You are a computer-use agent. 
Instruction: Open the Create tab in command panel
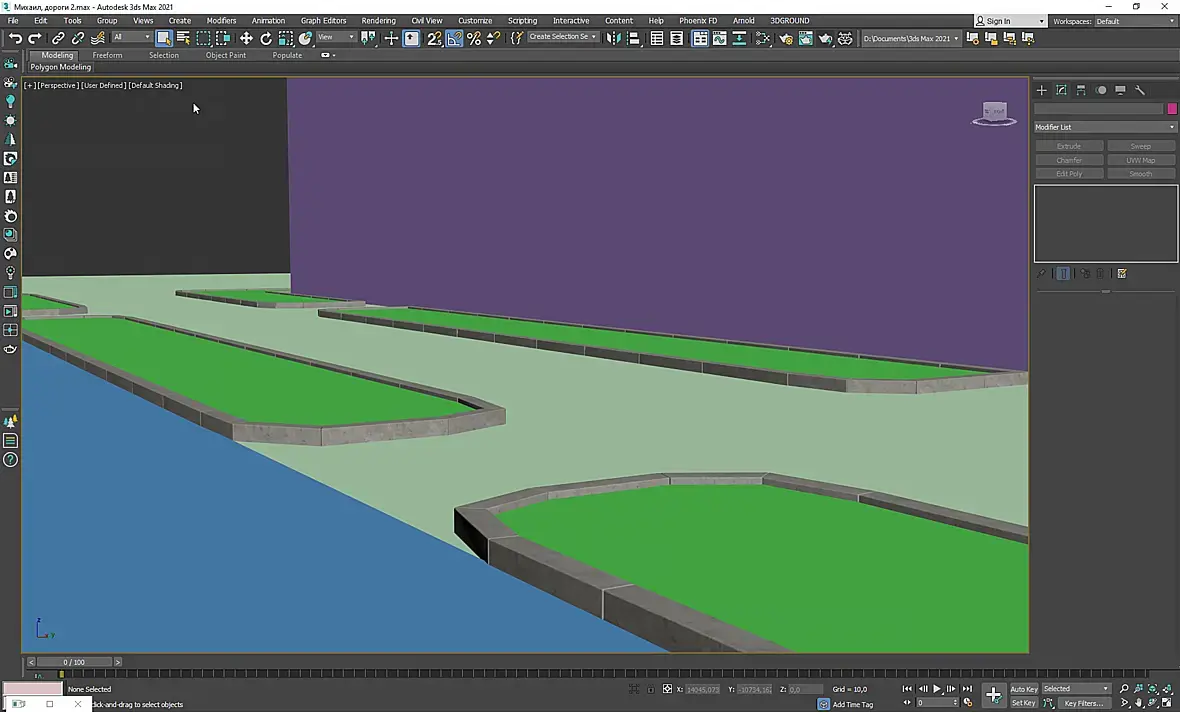coord(1042,90)
